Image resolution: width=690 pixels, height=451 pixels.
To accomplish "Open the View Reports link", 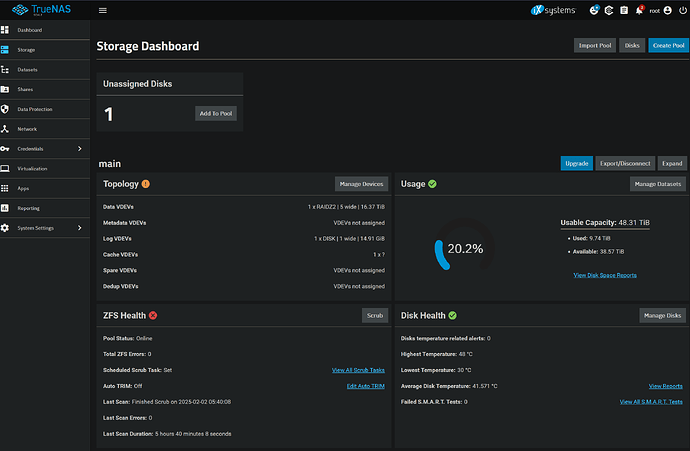I will point(665,386).
